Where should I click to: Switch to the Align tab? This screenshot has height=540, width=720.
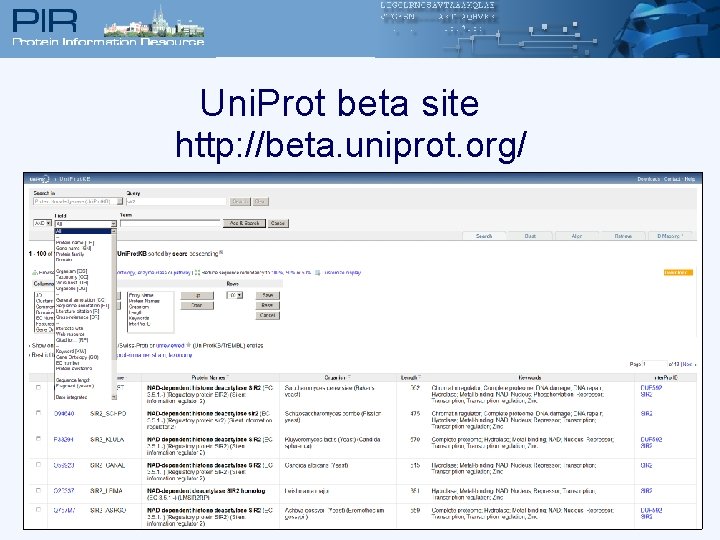click(x=577, y=236)
